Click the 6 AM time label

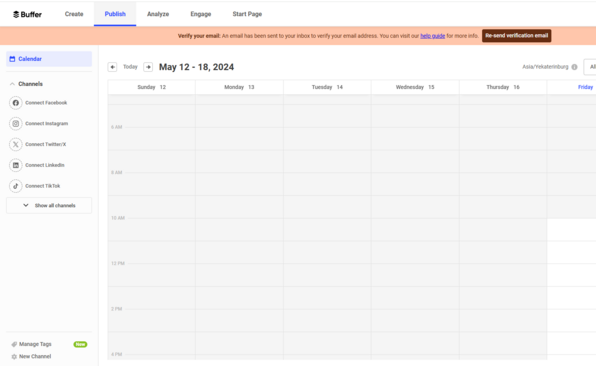117,127
